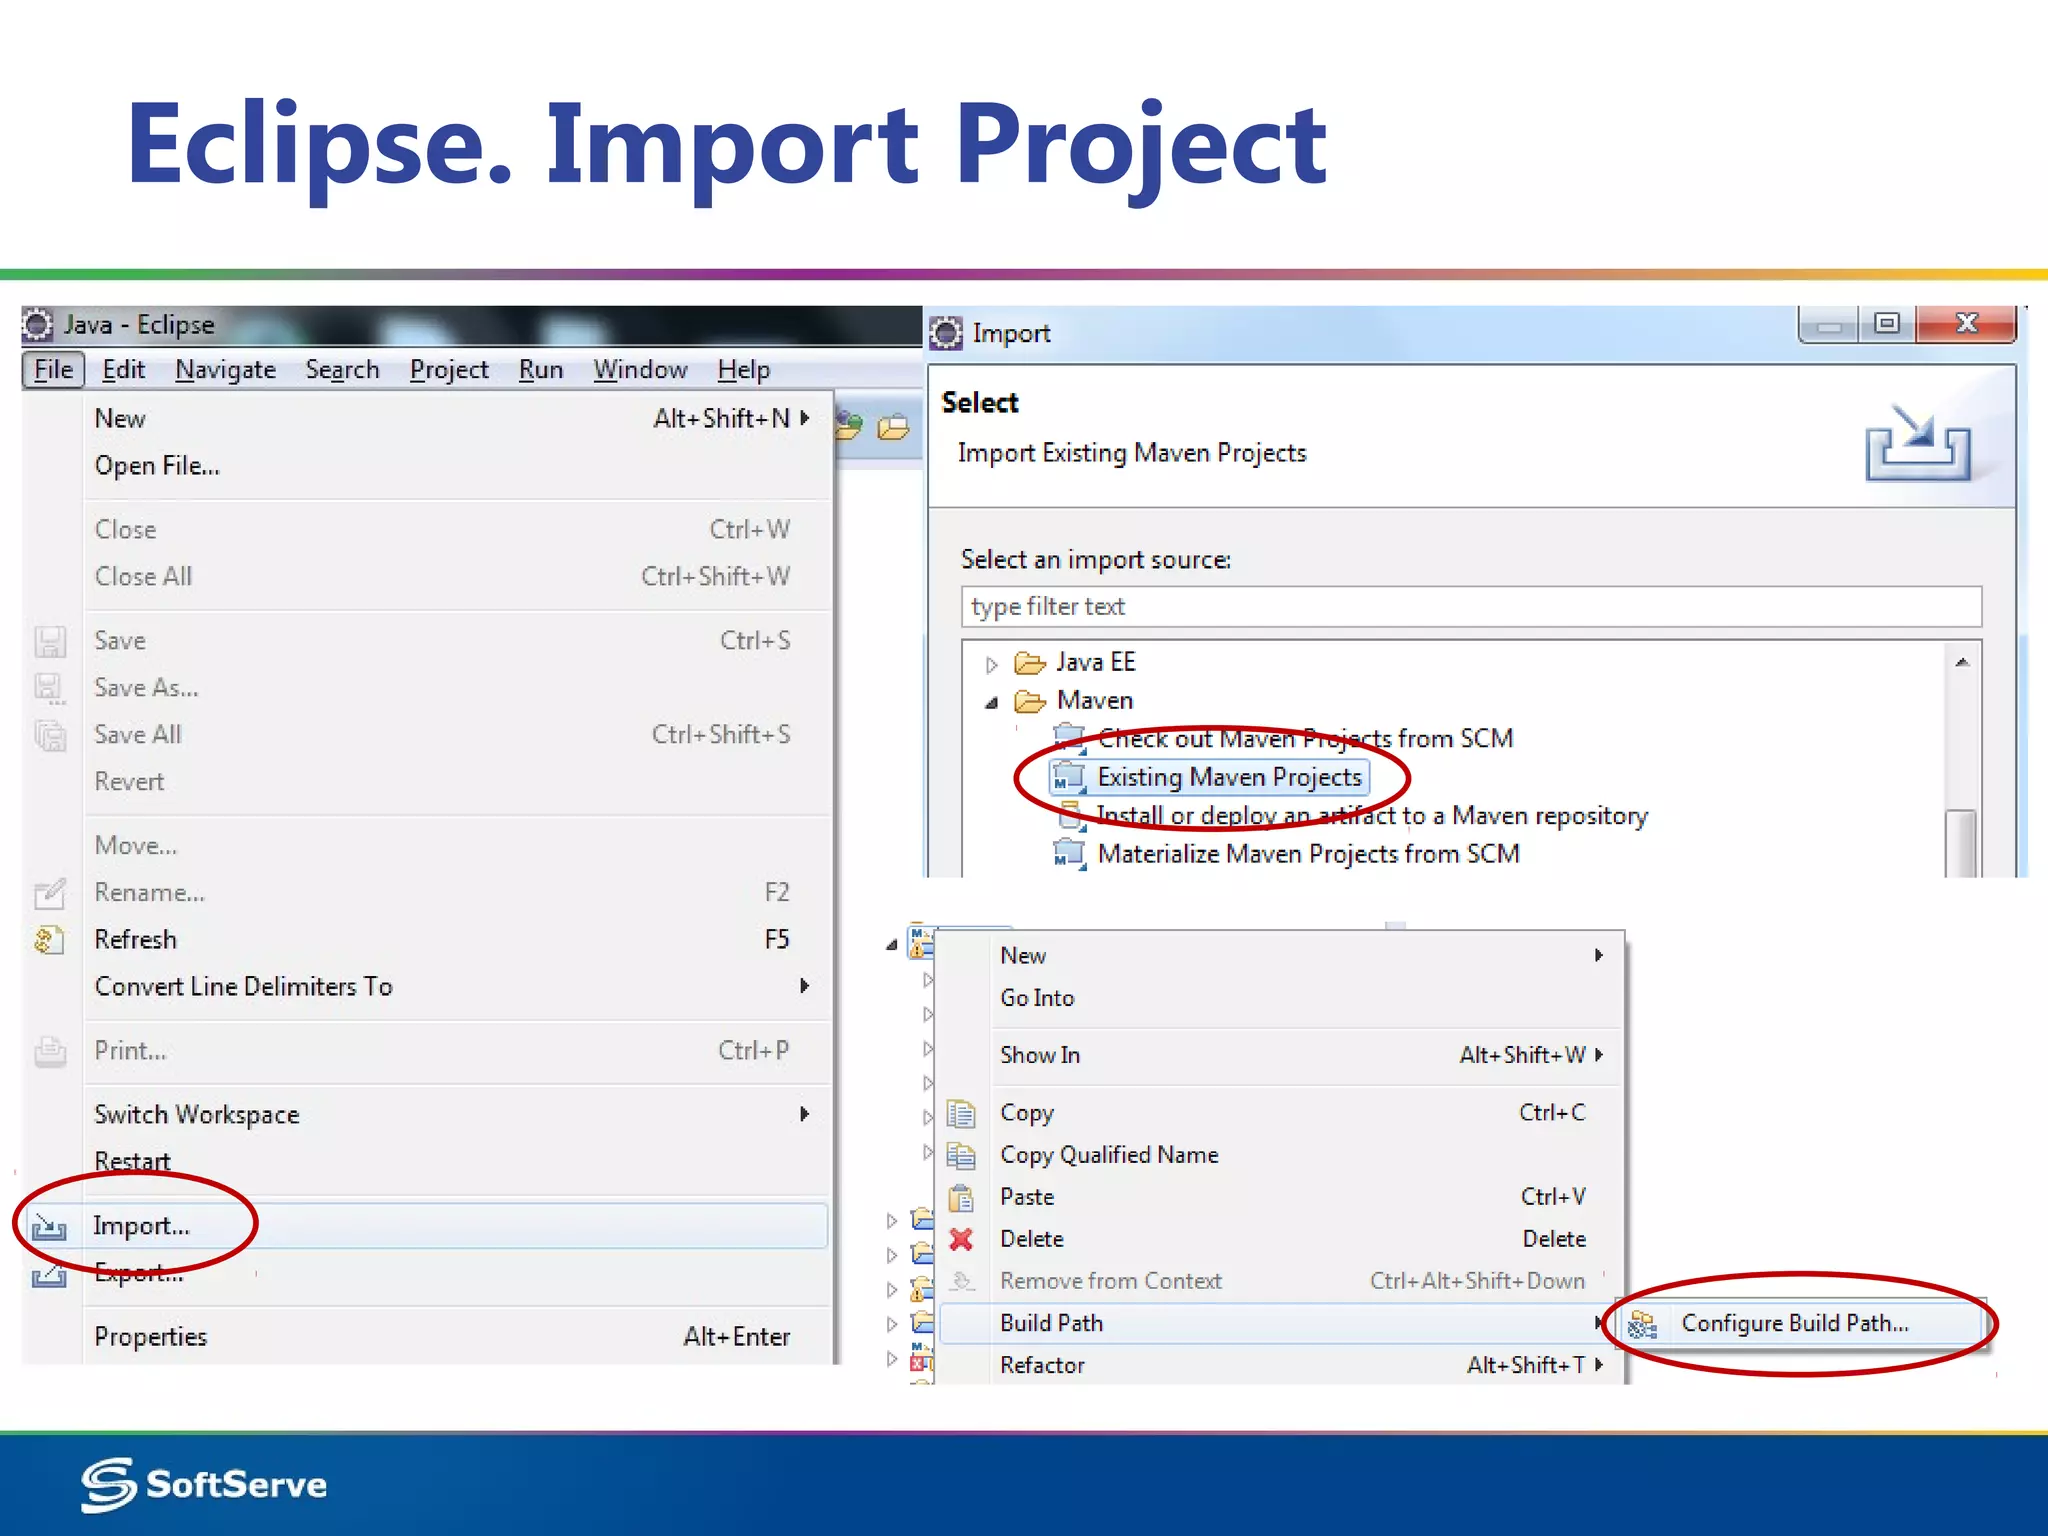The height and width of the screenshot is (1536, 2048).
Task: Choose Go Into from context menu
Action: click(x=1302, y=998)
